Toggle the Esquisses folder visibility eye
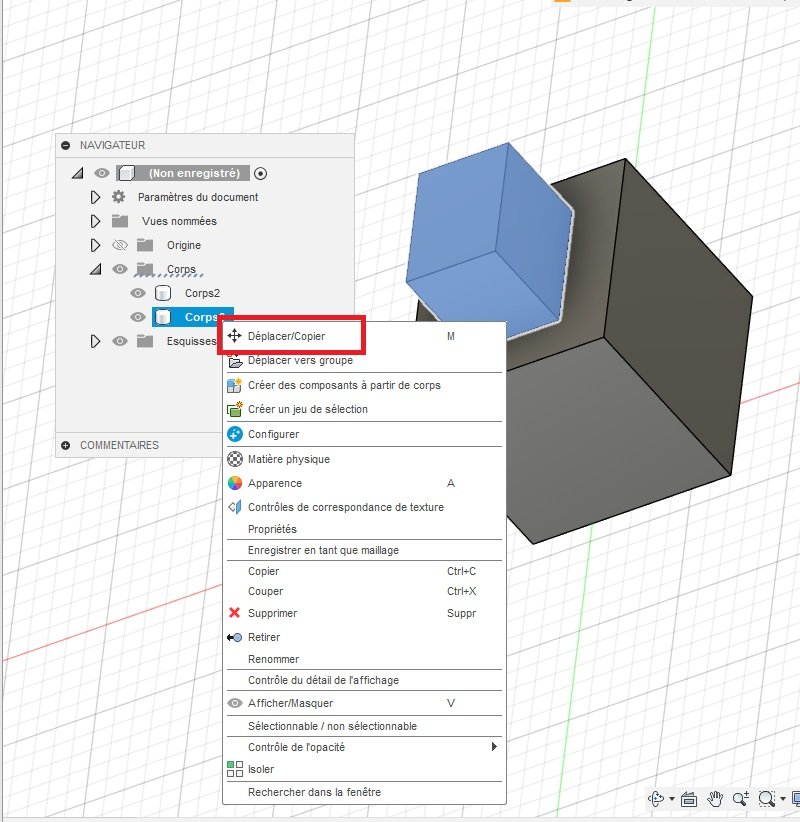The height and width of the screenshot is (822, 800). click(x=120, y=341)
